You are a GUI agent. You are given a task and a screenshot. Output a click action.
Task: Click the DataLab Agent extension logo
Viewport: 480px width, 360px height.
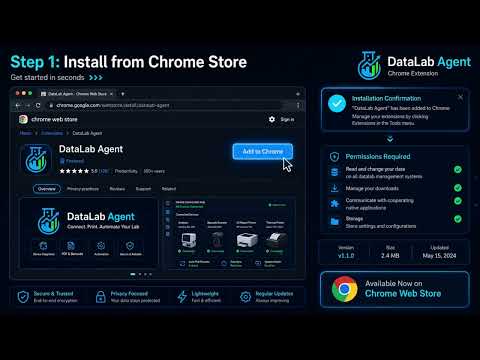[36, 159]
